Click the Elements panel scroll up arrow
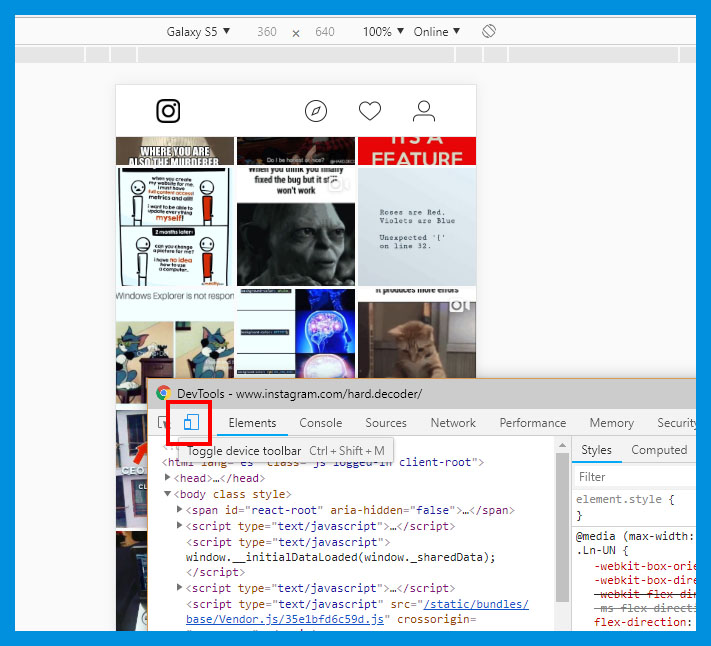Screen dimensions: 711x646 562,445
